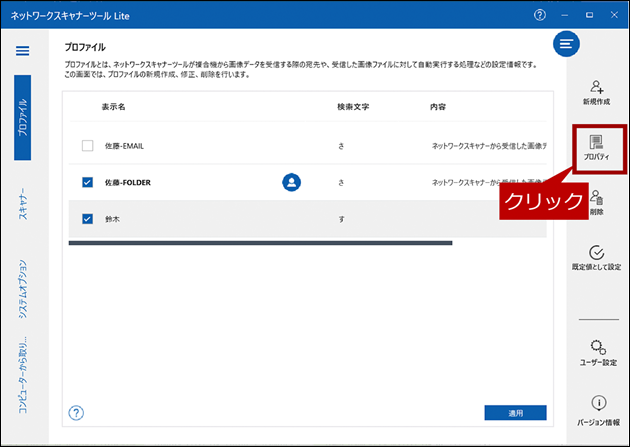630x447 pixels.
Task: Check the 佐藤-EMAIL profile checkbox
Action: 87,146
